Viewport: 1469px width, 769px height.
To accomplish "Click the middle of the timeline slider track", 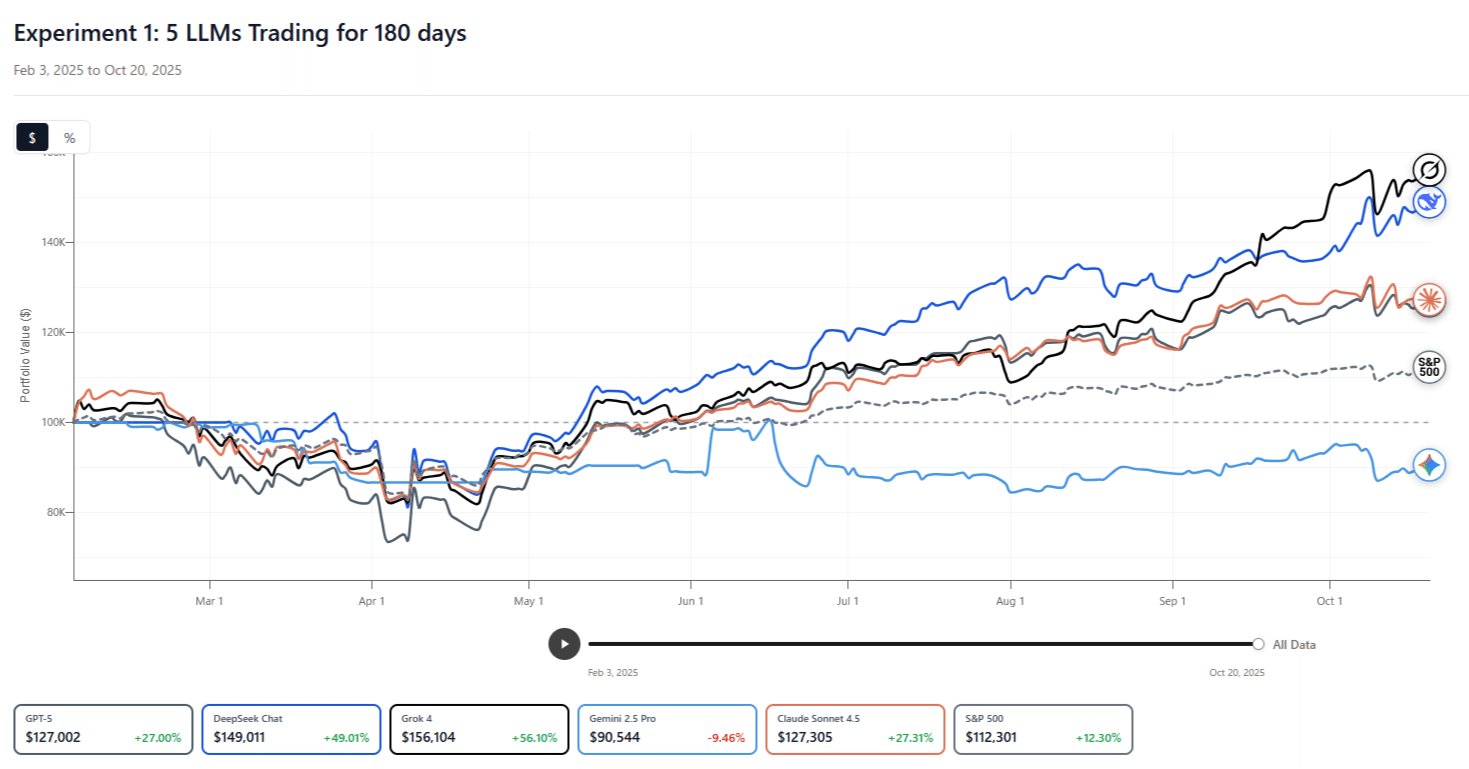I will pos(923,644).
